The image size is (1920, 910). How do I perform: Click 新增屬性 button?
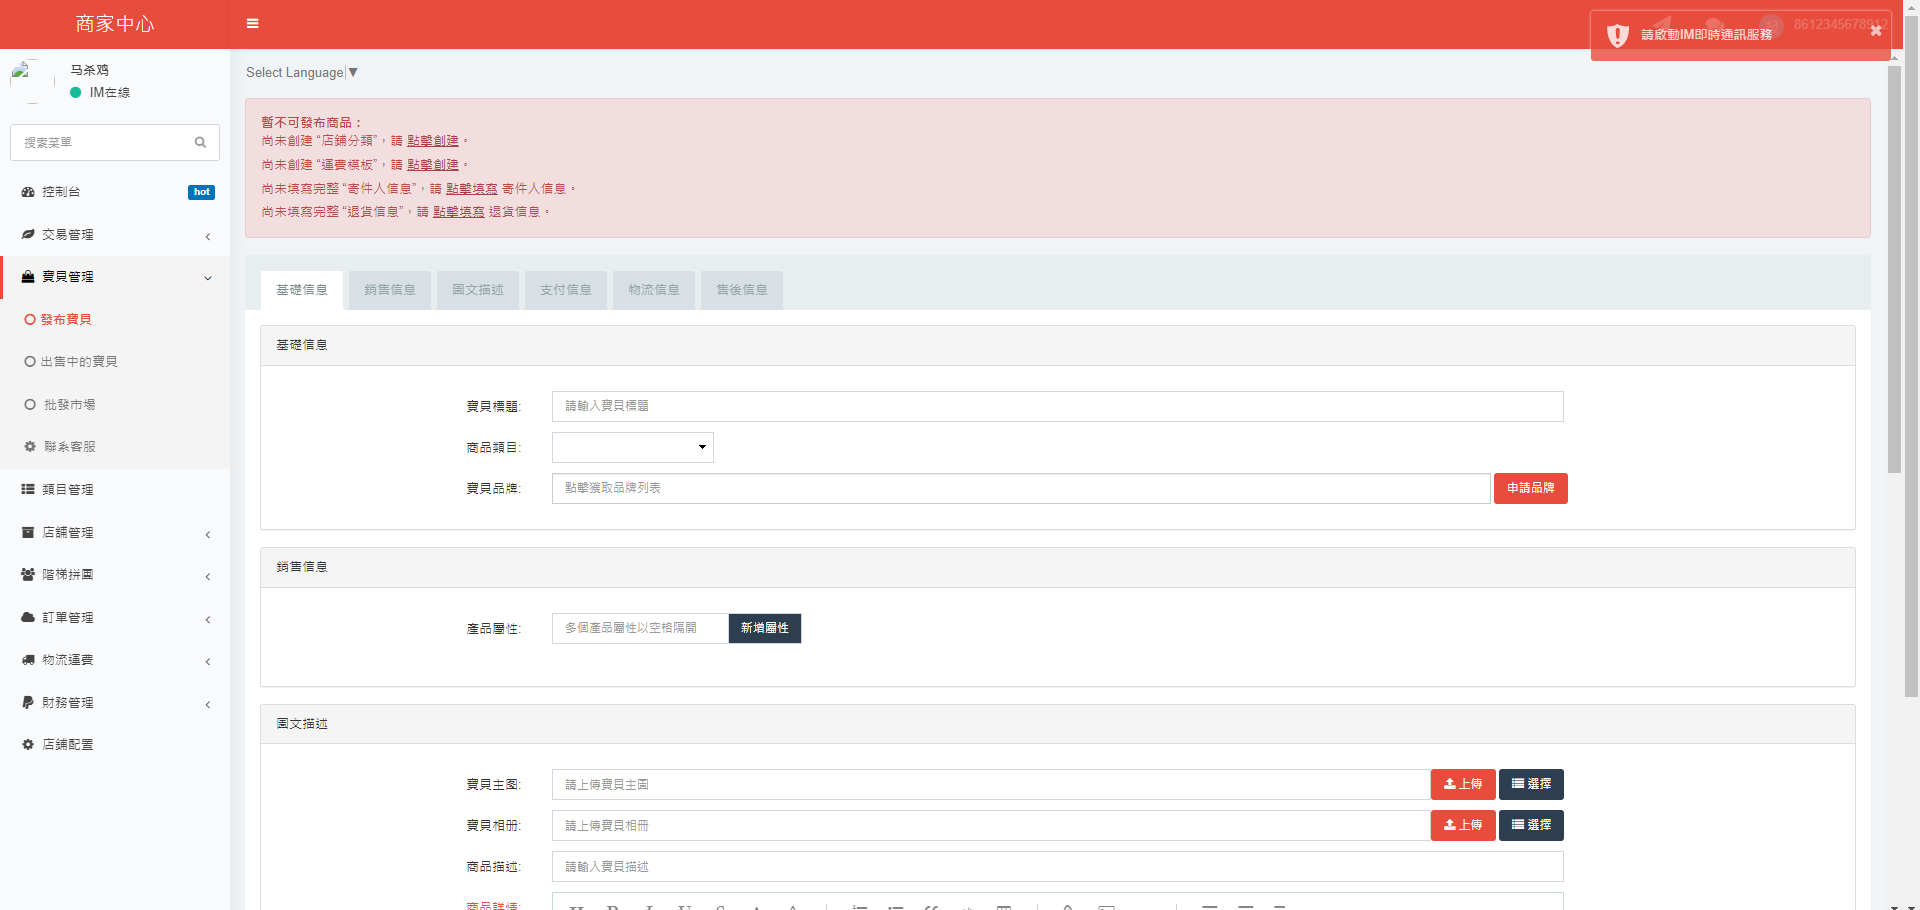point(764,629)
